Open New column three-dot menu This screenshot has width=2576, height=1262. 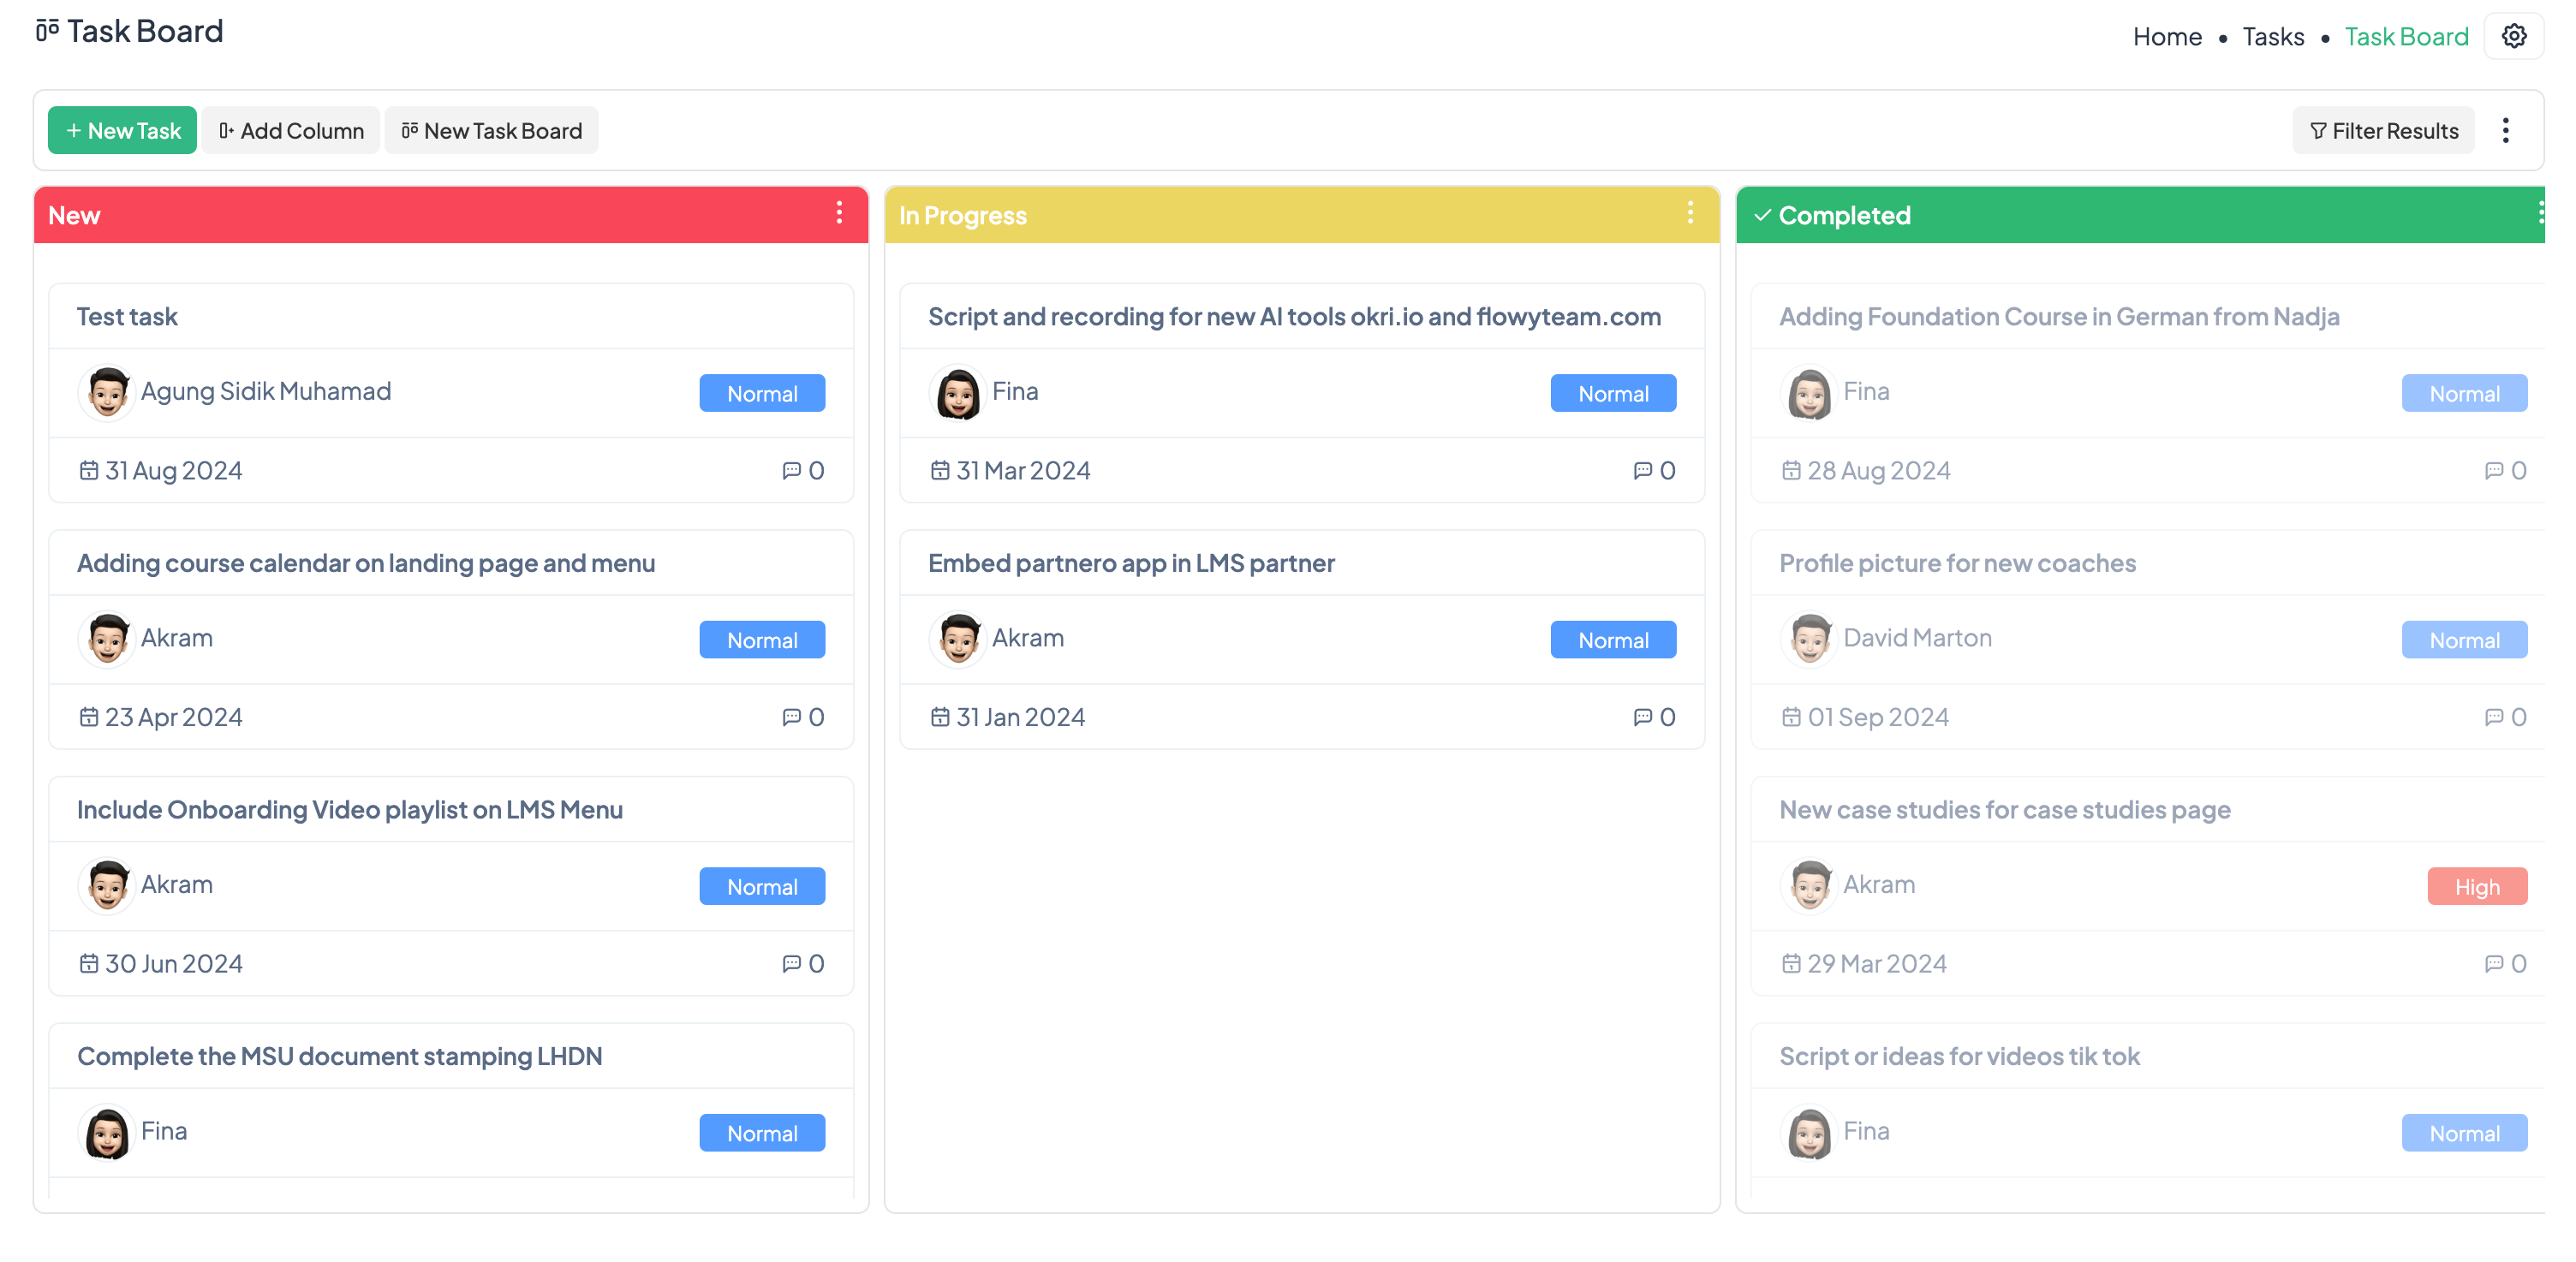pos(839,213)
